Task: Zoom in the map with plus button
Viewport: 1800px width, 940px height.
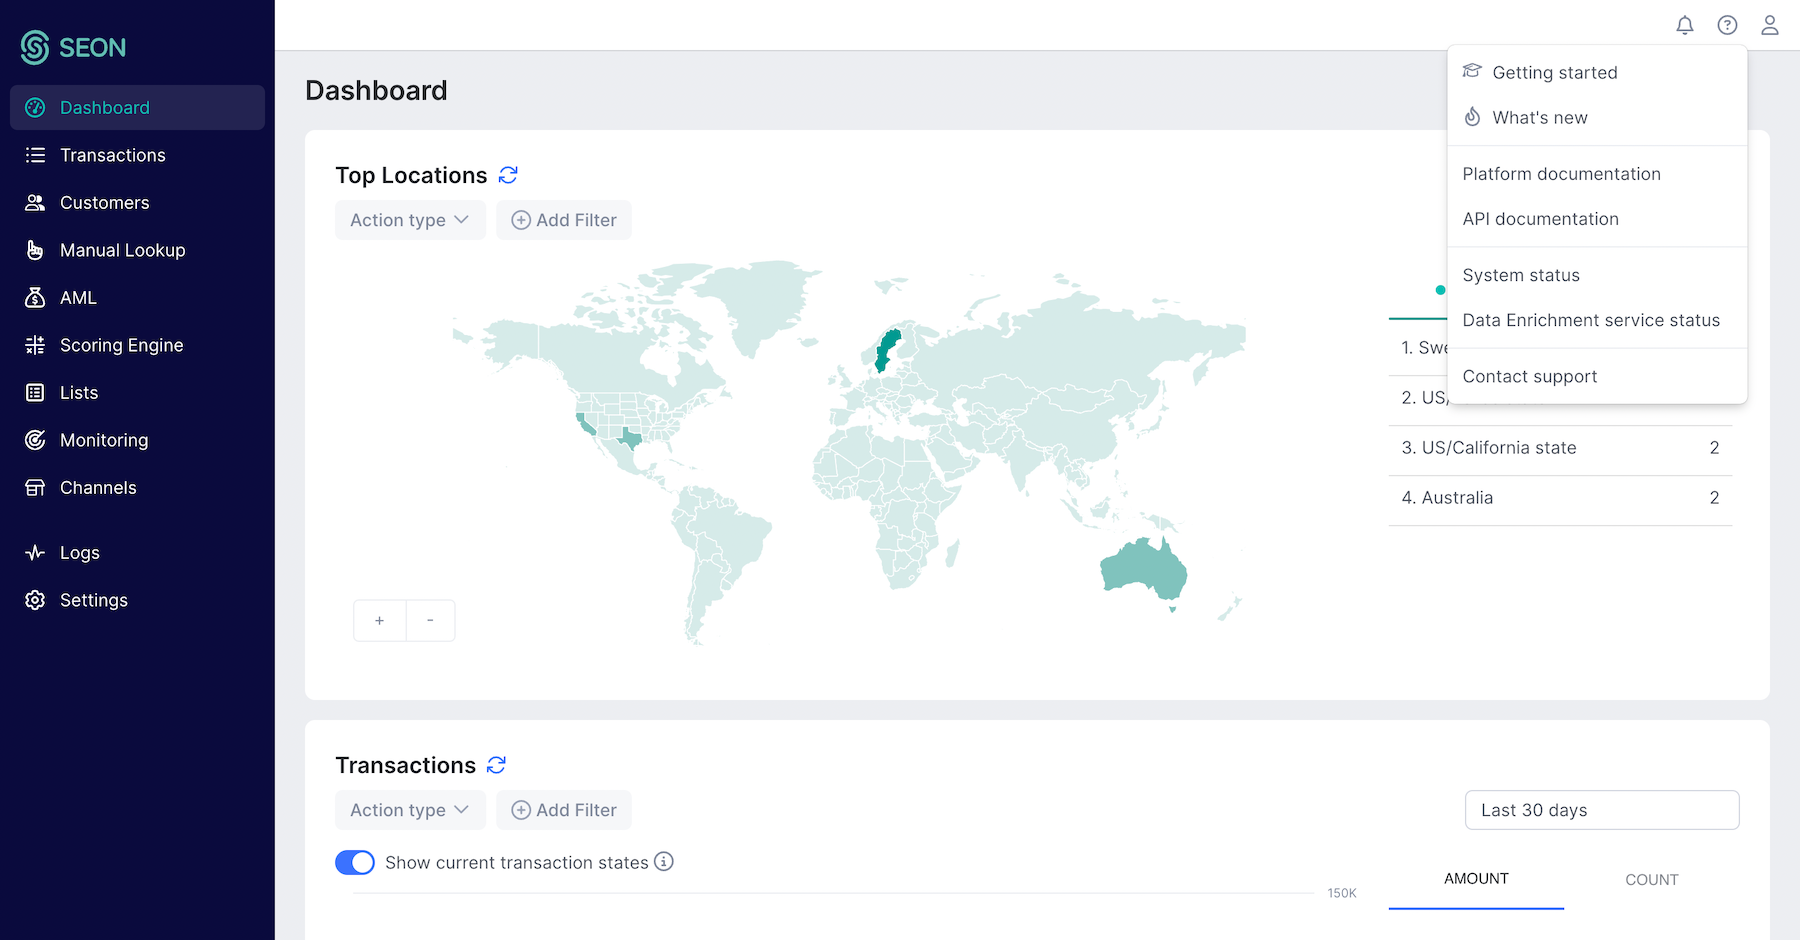Action: point(380,621)
